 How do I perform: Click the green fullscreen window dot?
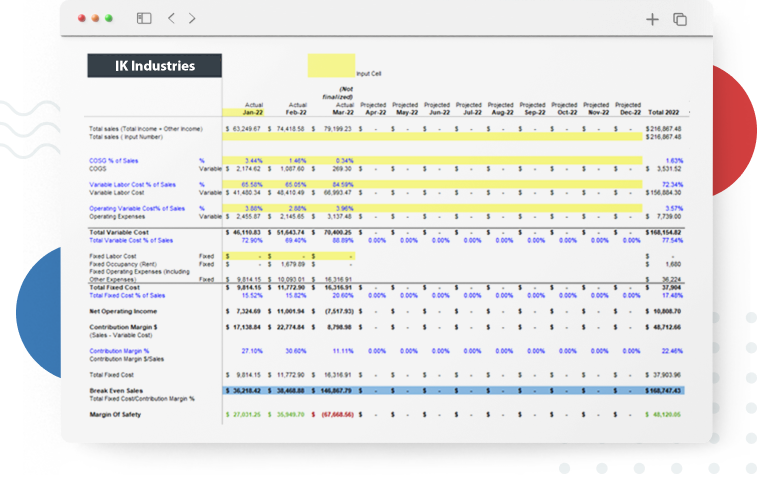click(x=109, y=18)
